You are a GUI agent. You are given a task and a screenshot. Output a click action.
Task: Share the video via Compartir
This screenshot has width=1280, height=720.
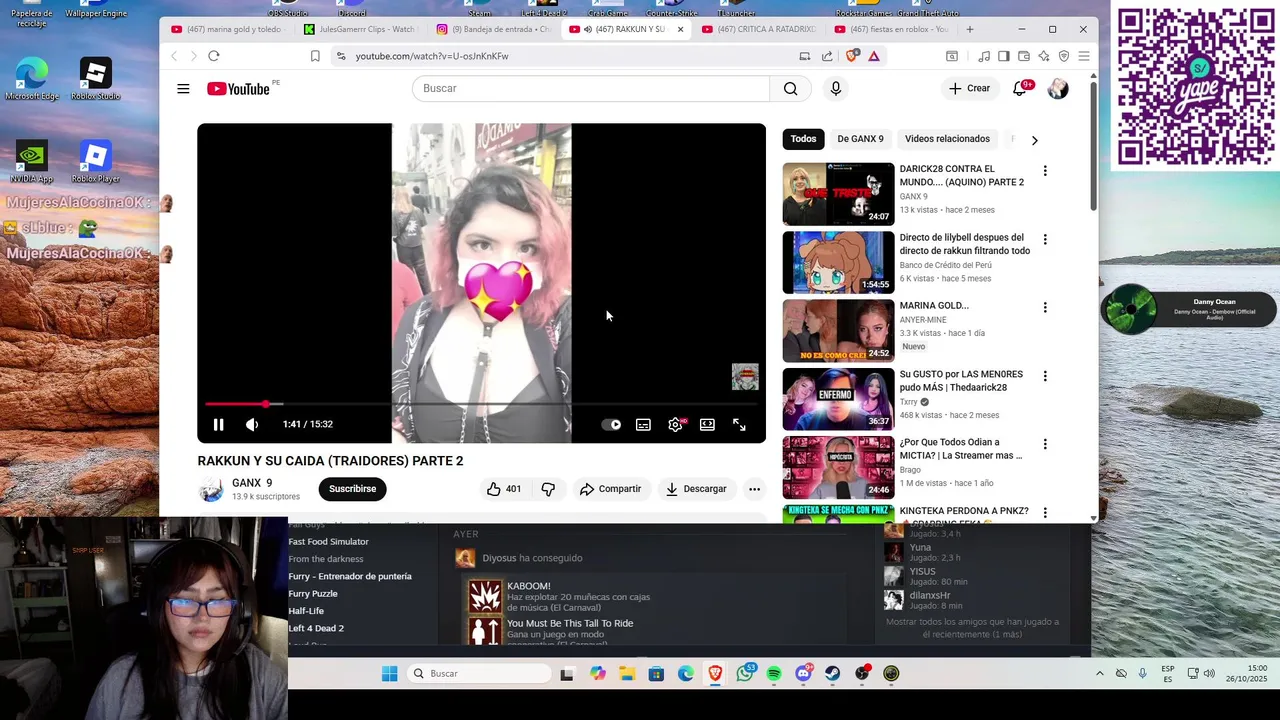pos(610,489)
